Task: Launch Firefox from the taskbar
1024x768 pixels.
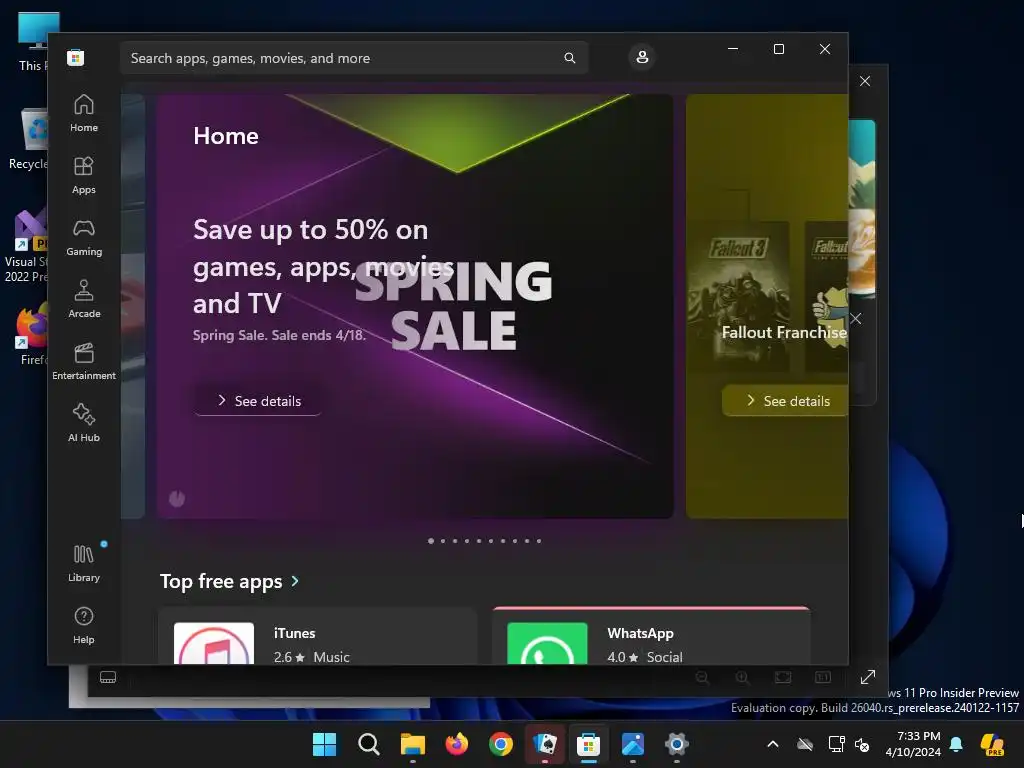Action: pyautogui.click(x=456, y=744)
